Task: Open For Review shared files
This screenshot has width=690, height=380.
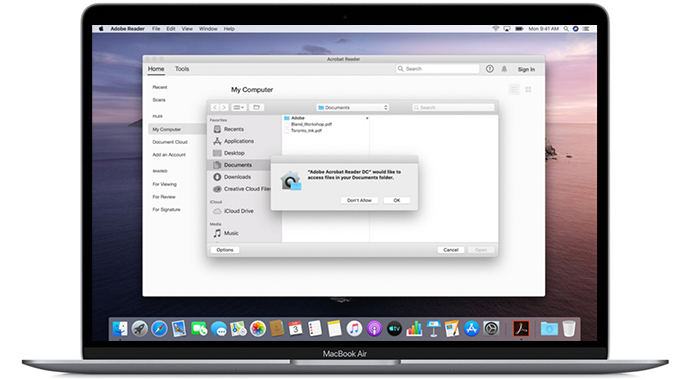Action: click(x=164, y=197)
